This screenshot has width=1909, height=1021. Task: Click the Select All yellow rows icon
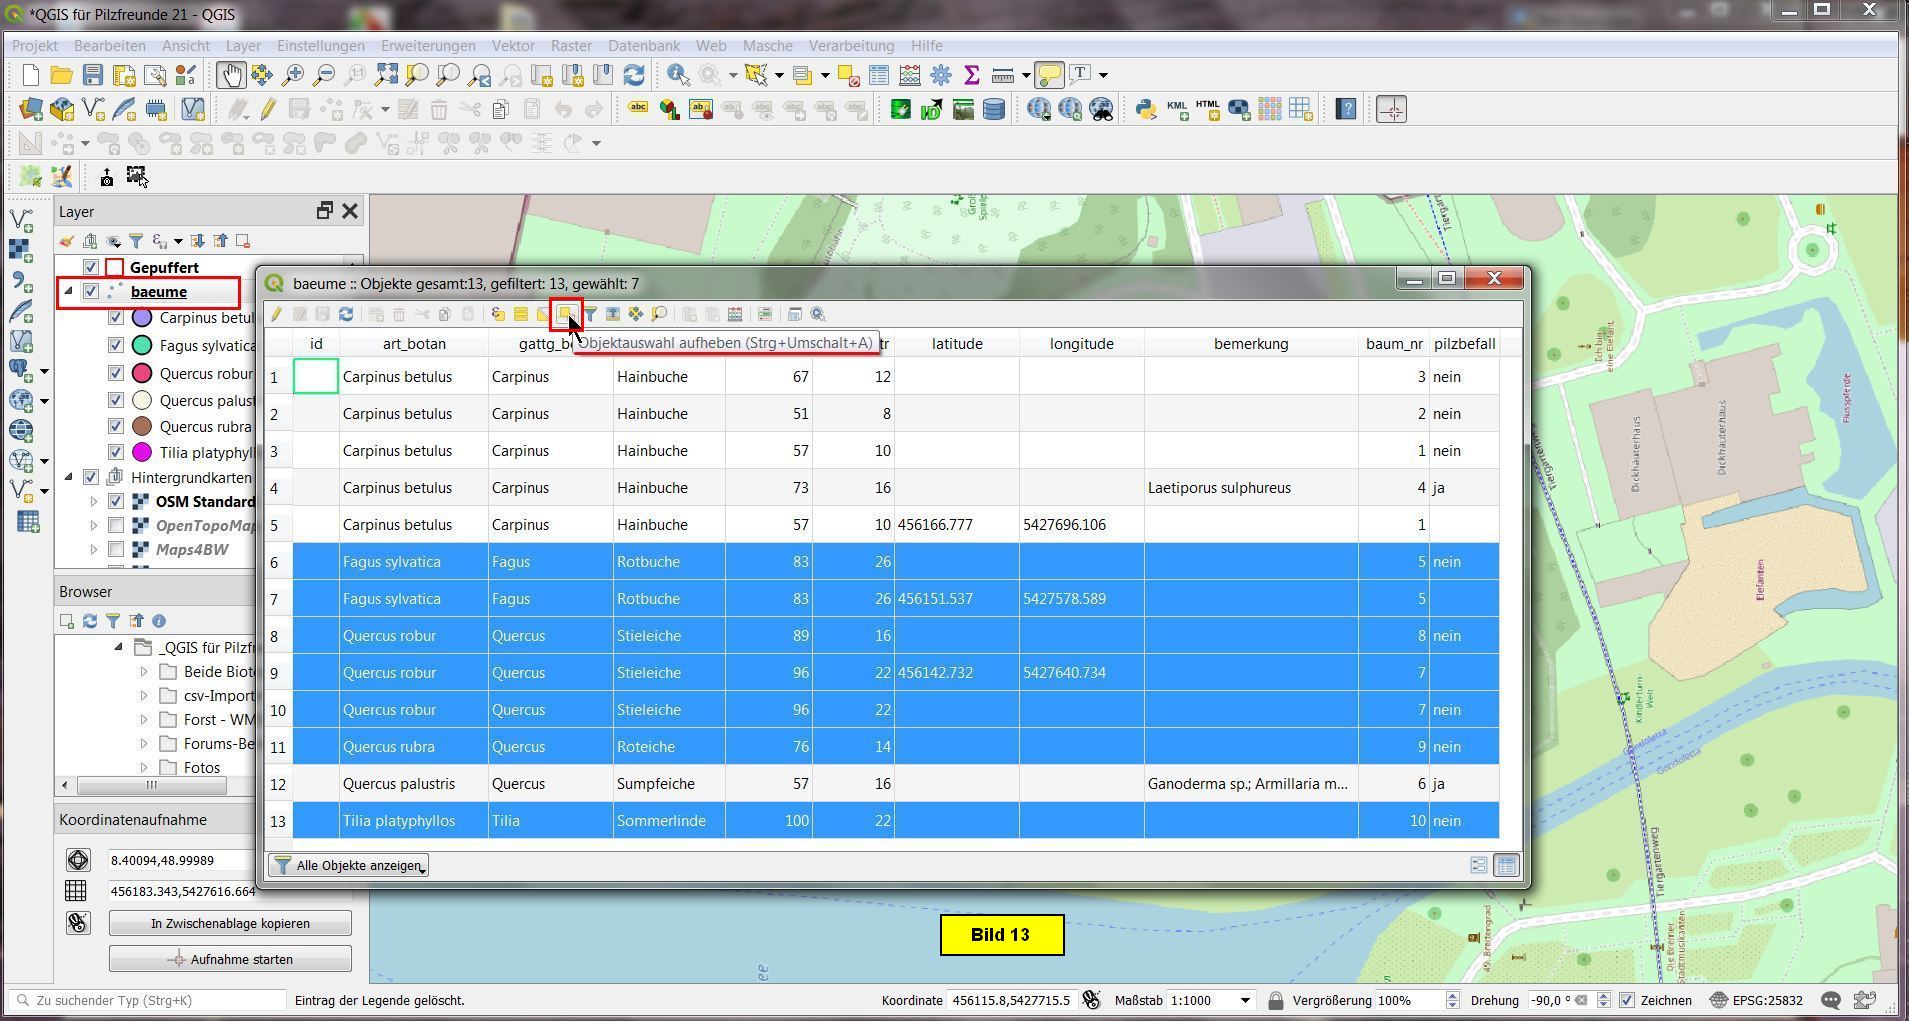tap(521, 314)
